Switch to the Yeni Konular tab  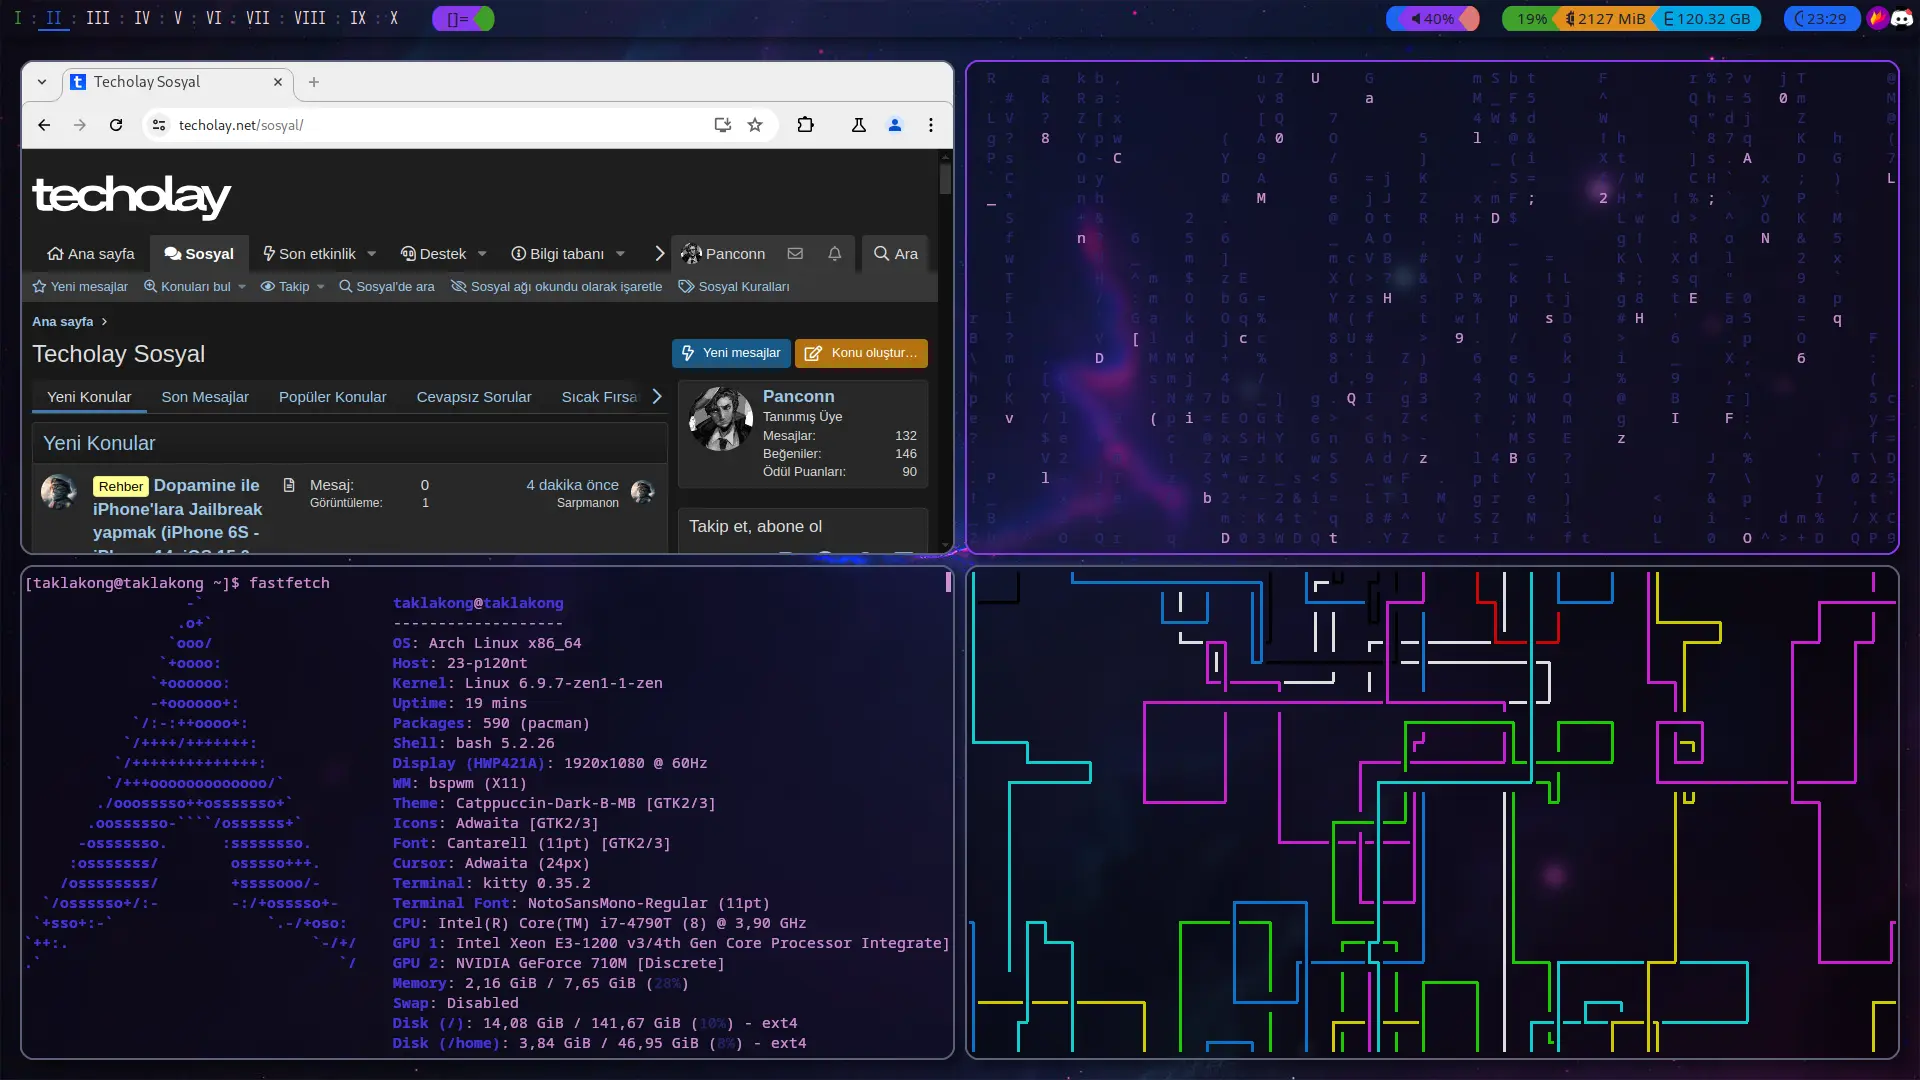(89, 397)
